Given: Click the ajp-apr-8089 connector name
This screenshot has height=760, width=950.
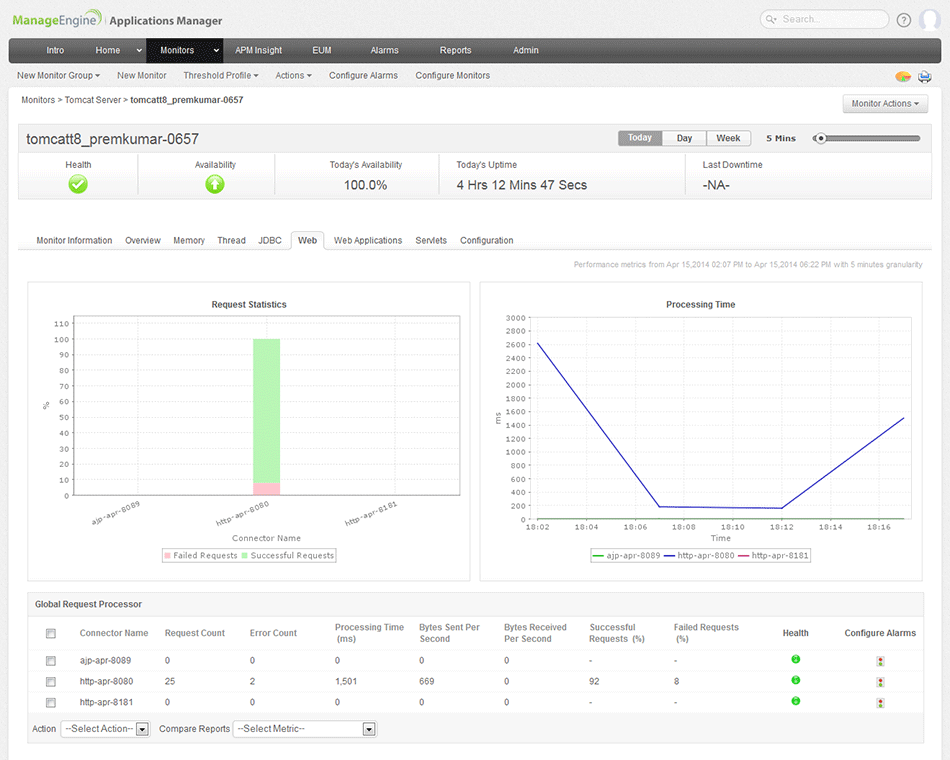Looking at the screenshot, I should coord(105,661).
